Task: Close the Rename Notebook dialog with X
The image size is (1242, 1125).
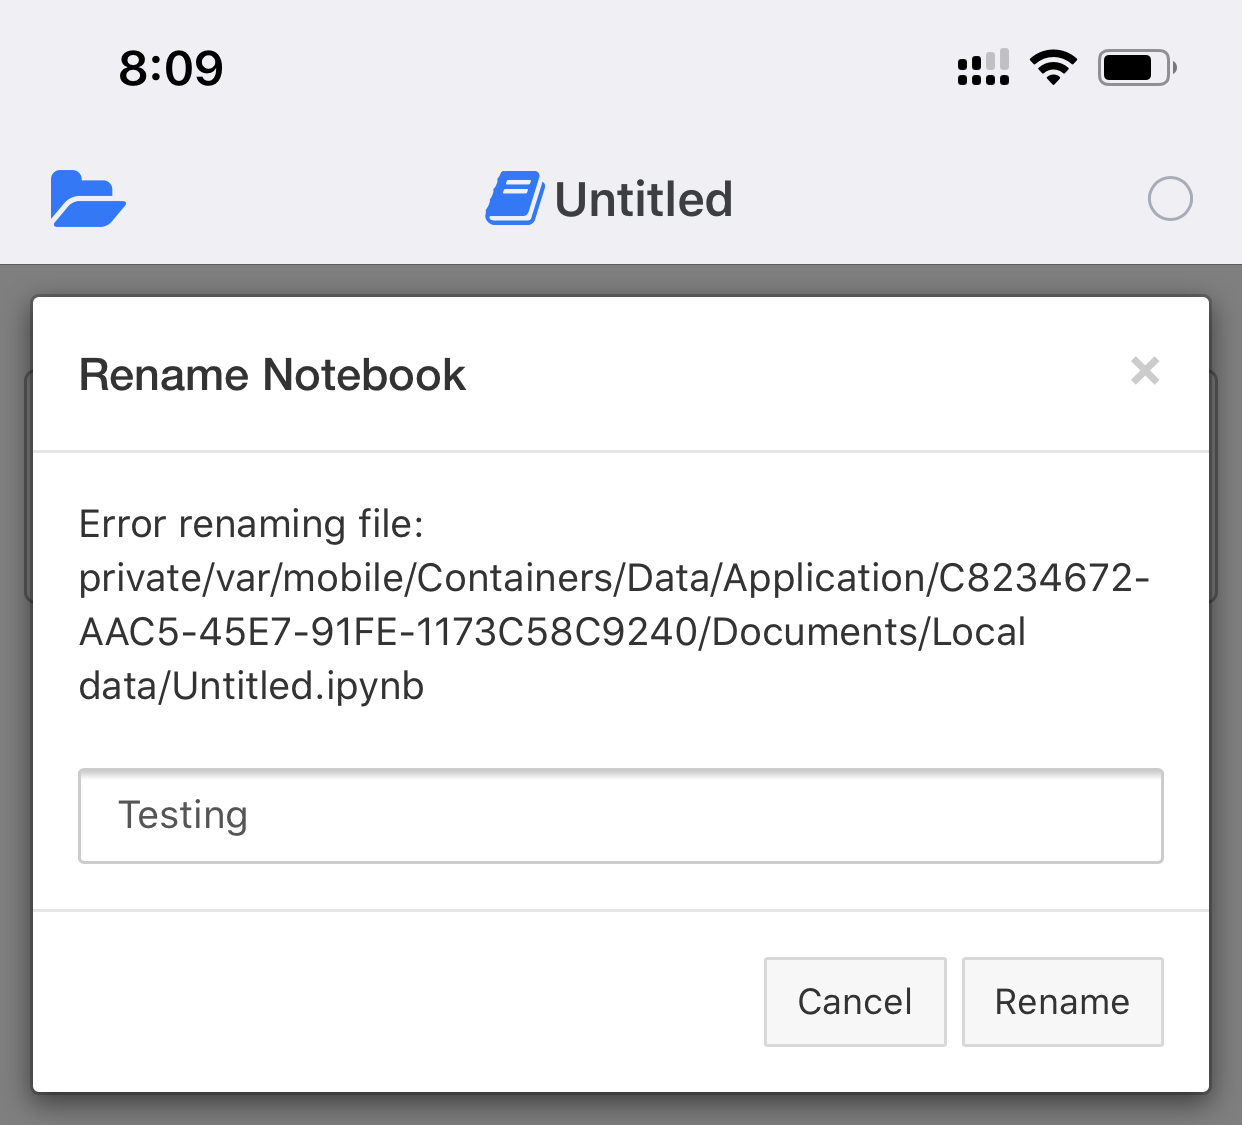Action: coord(1145,371)
